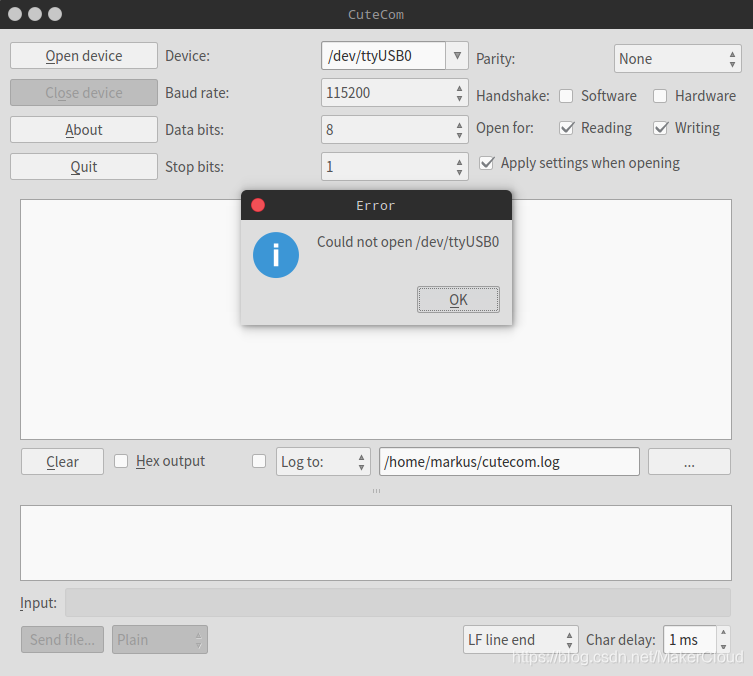This screenshot has height=676, width=753.
Task: Open the About dialog
Action: click(84, 130)
